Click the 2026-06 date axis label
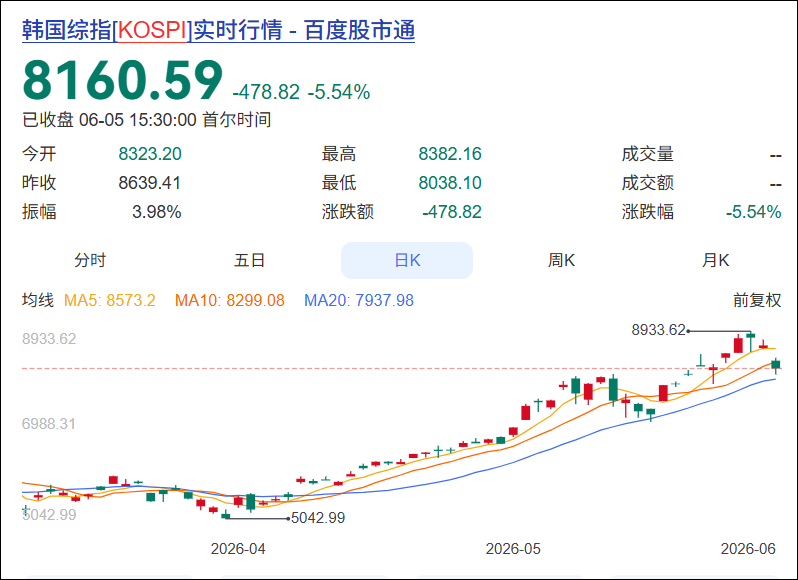The width and height of the screenshot is (798, 580). pyautogui.click(x=748, y=548)
